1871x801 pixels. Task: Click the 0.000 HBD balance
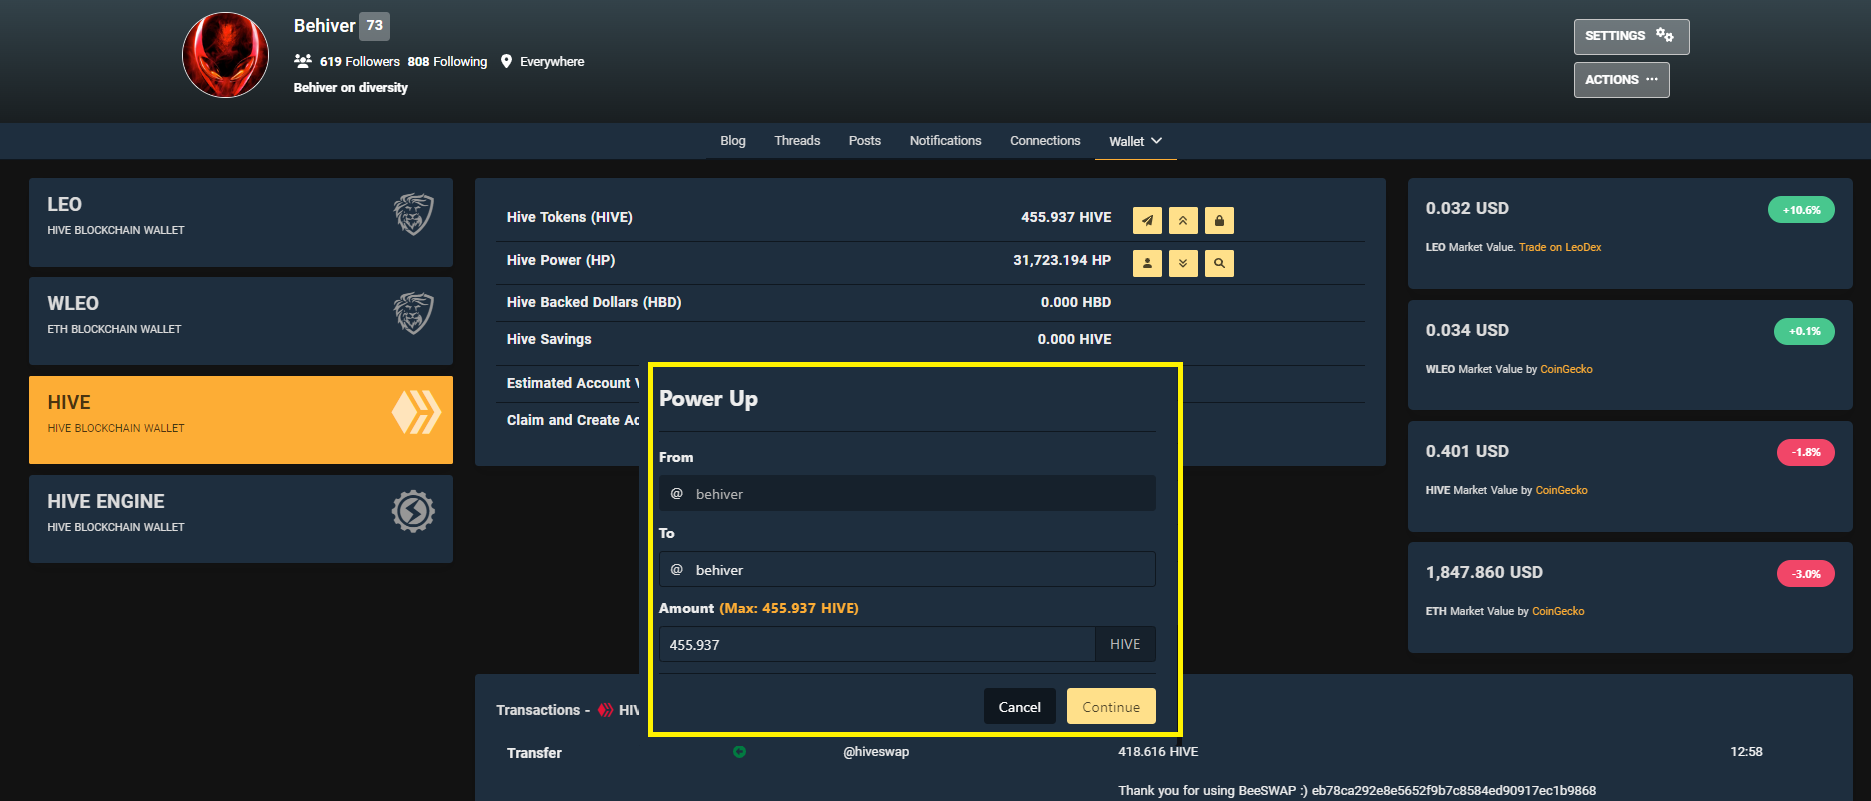(x=1076, y=302)
